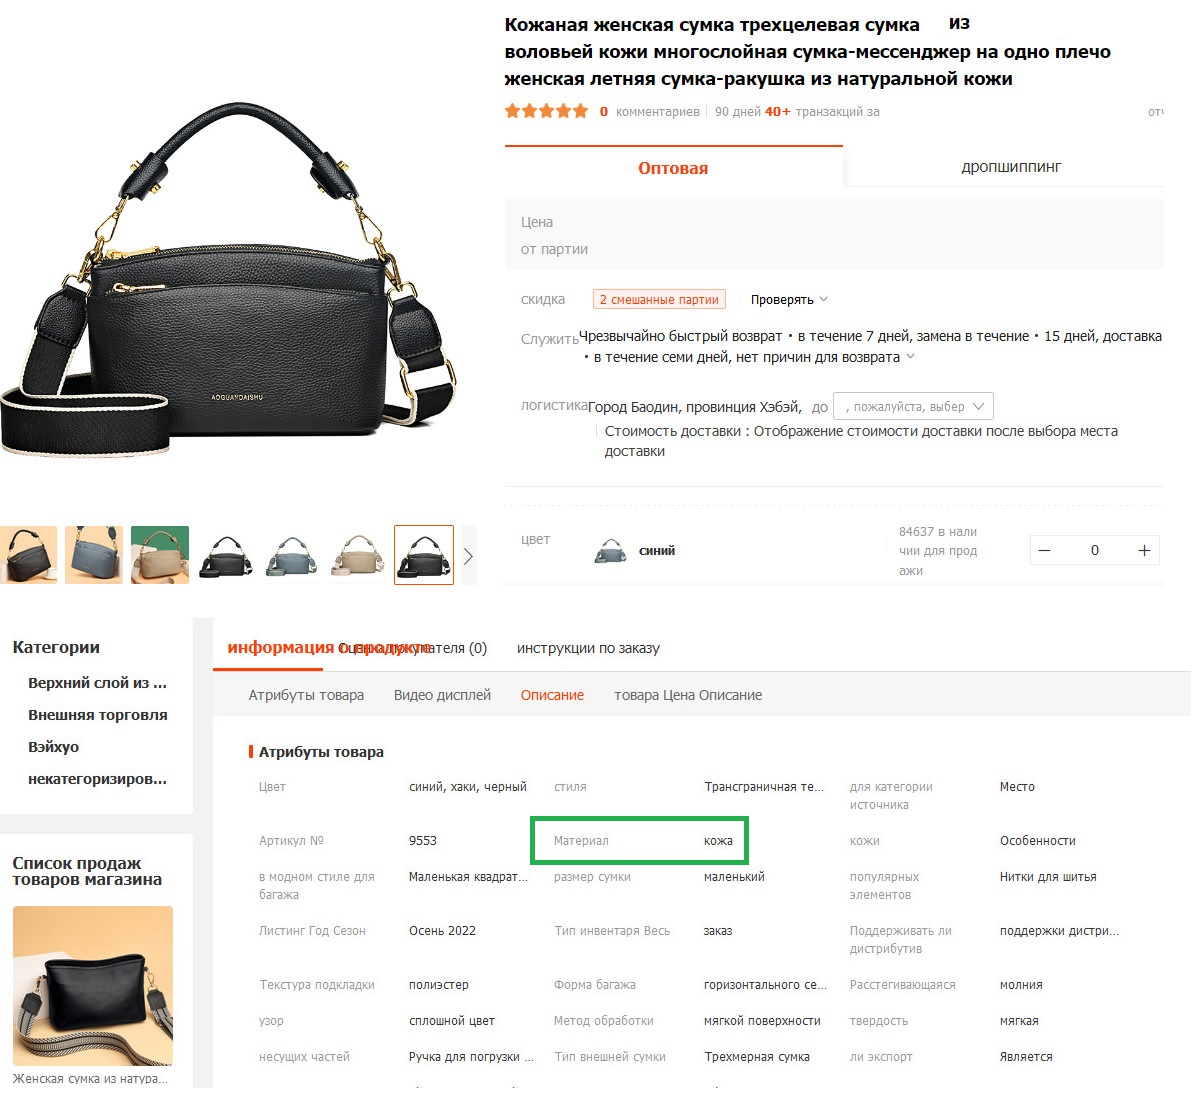
Task: Select the highlighted last black bag thumbnail
Action: pyautogui.click(x=424, y=555)
